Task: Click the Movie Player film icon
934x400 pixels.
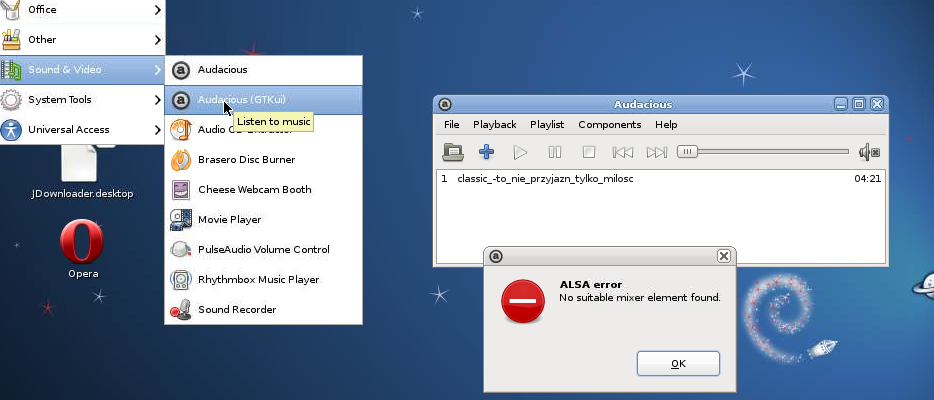Action: tap(180, 220)
